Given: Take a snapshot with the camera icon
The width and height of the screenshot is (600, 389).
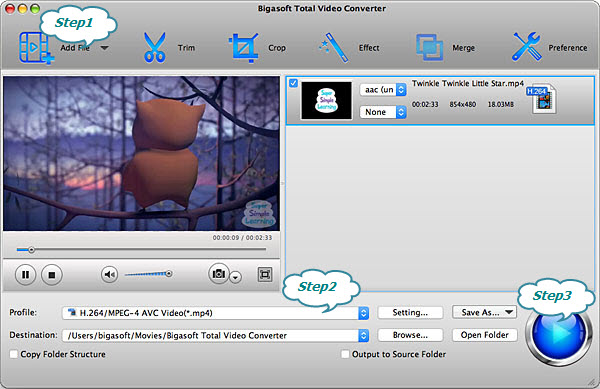Looking at the screenshot, I should [x=218, y=273].
